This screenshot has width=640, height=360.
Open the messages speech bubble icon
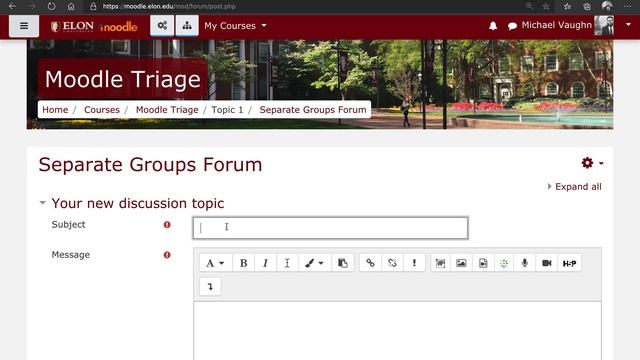coord(512,26)
